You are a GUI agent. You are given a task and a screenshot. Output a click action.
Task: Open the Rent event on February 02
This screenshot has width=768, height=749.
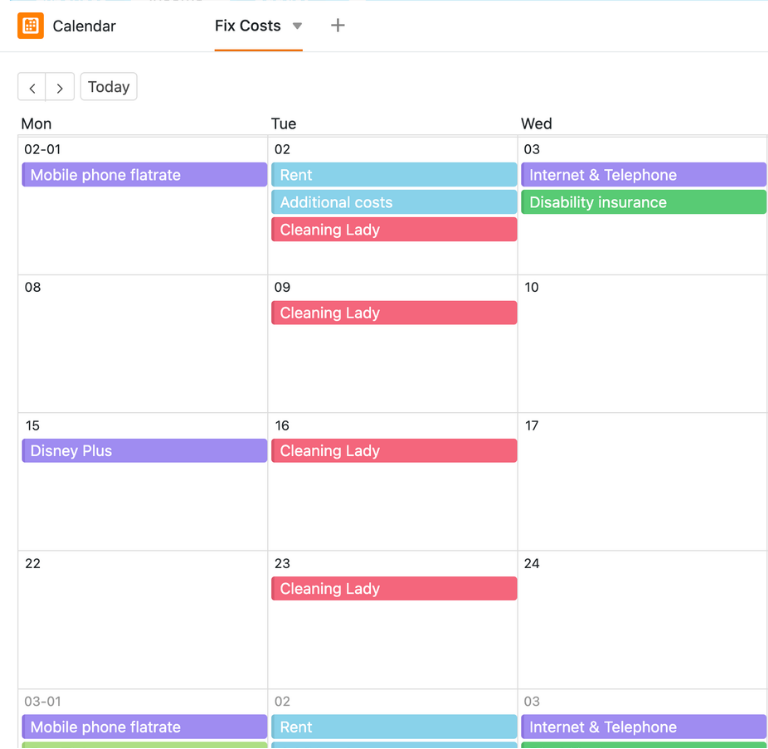(394, 175)
